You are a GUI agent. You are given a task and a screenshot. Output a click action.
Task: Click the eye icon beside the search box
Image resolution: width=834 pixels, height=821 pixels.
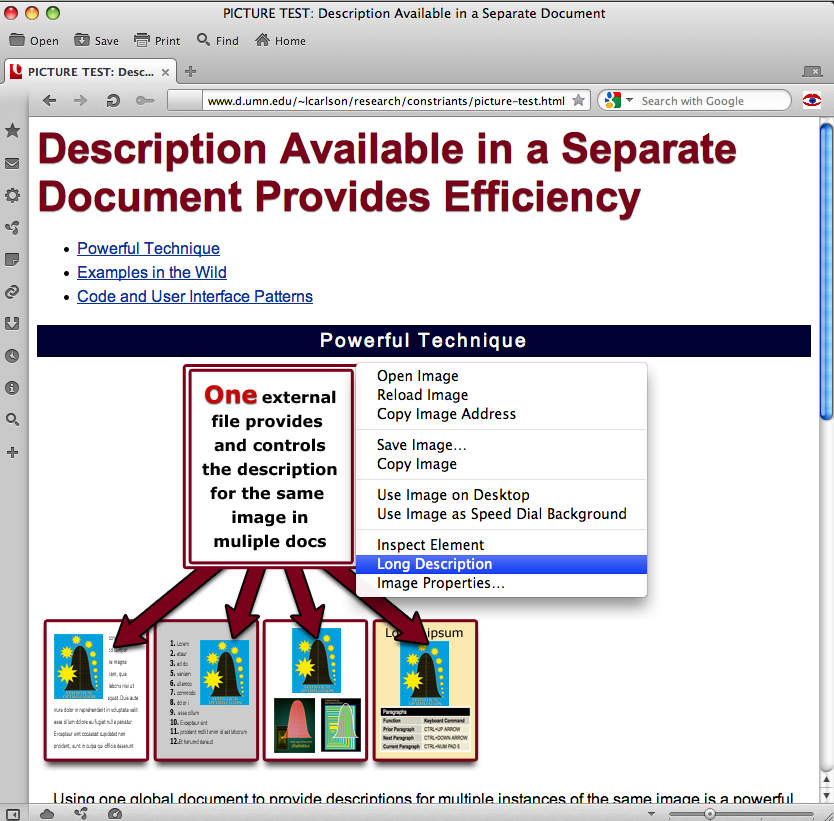pyautogui.click(x=811, y=100)
